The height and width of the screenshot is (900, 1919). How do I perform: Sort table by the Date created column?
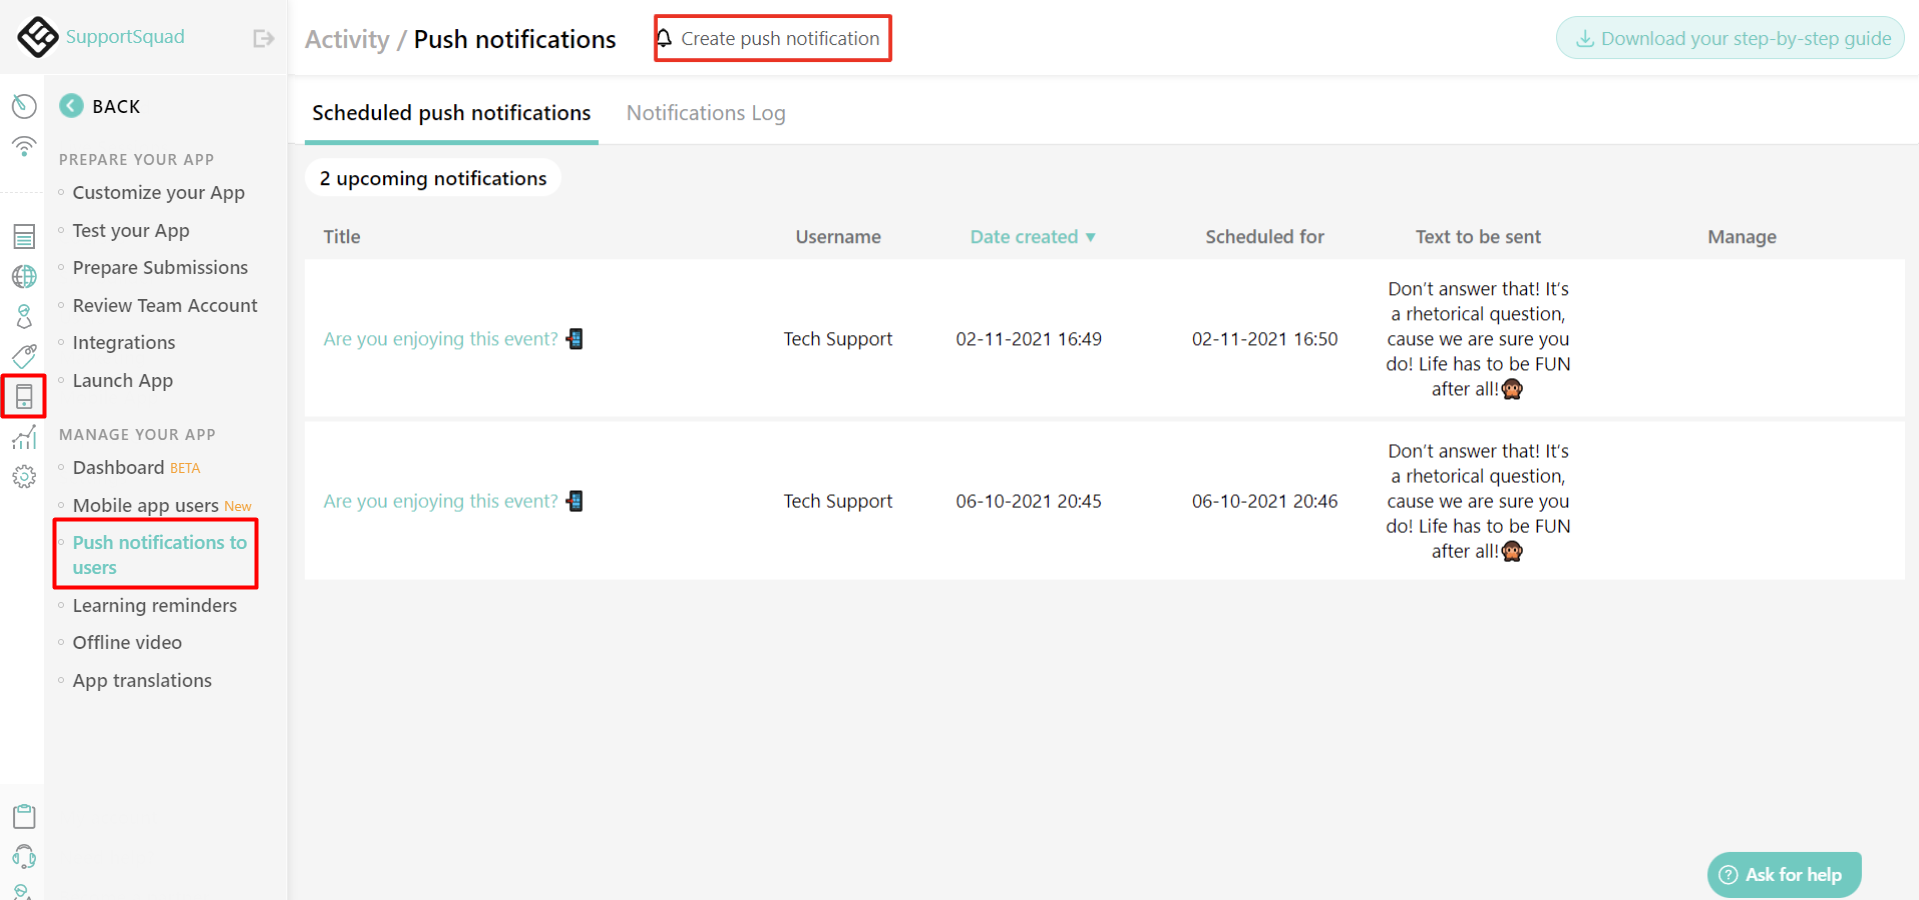coord(1032,237)
